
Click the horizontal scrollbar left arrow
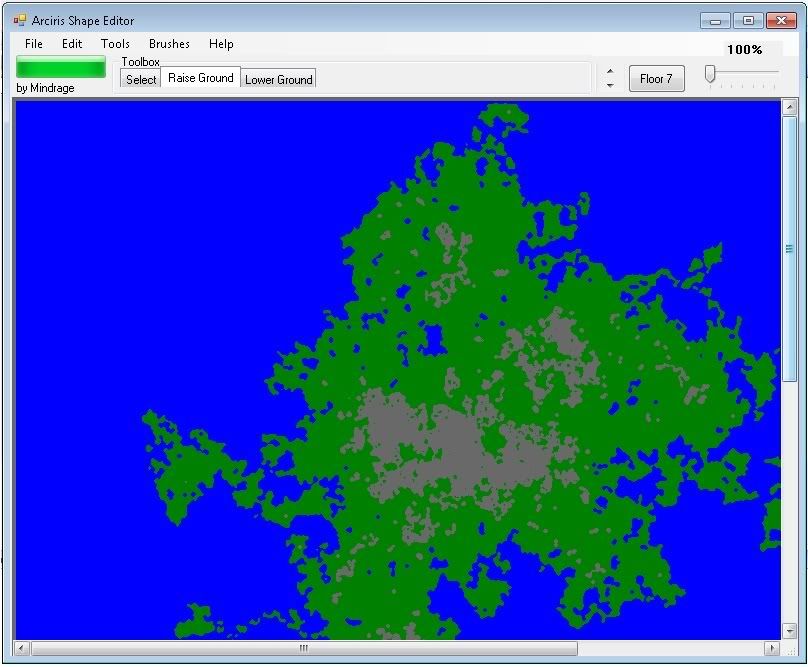(x=21, y=648)
